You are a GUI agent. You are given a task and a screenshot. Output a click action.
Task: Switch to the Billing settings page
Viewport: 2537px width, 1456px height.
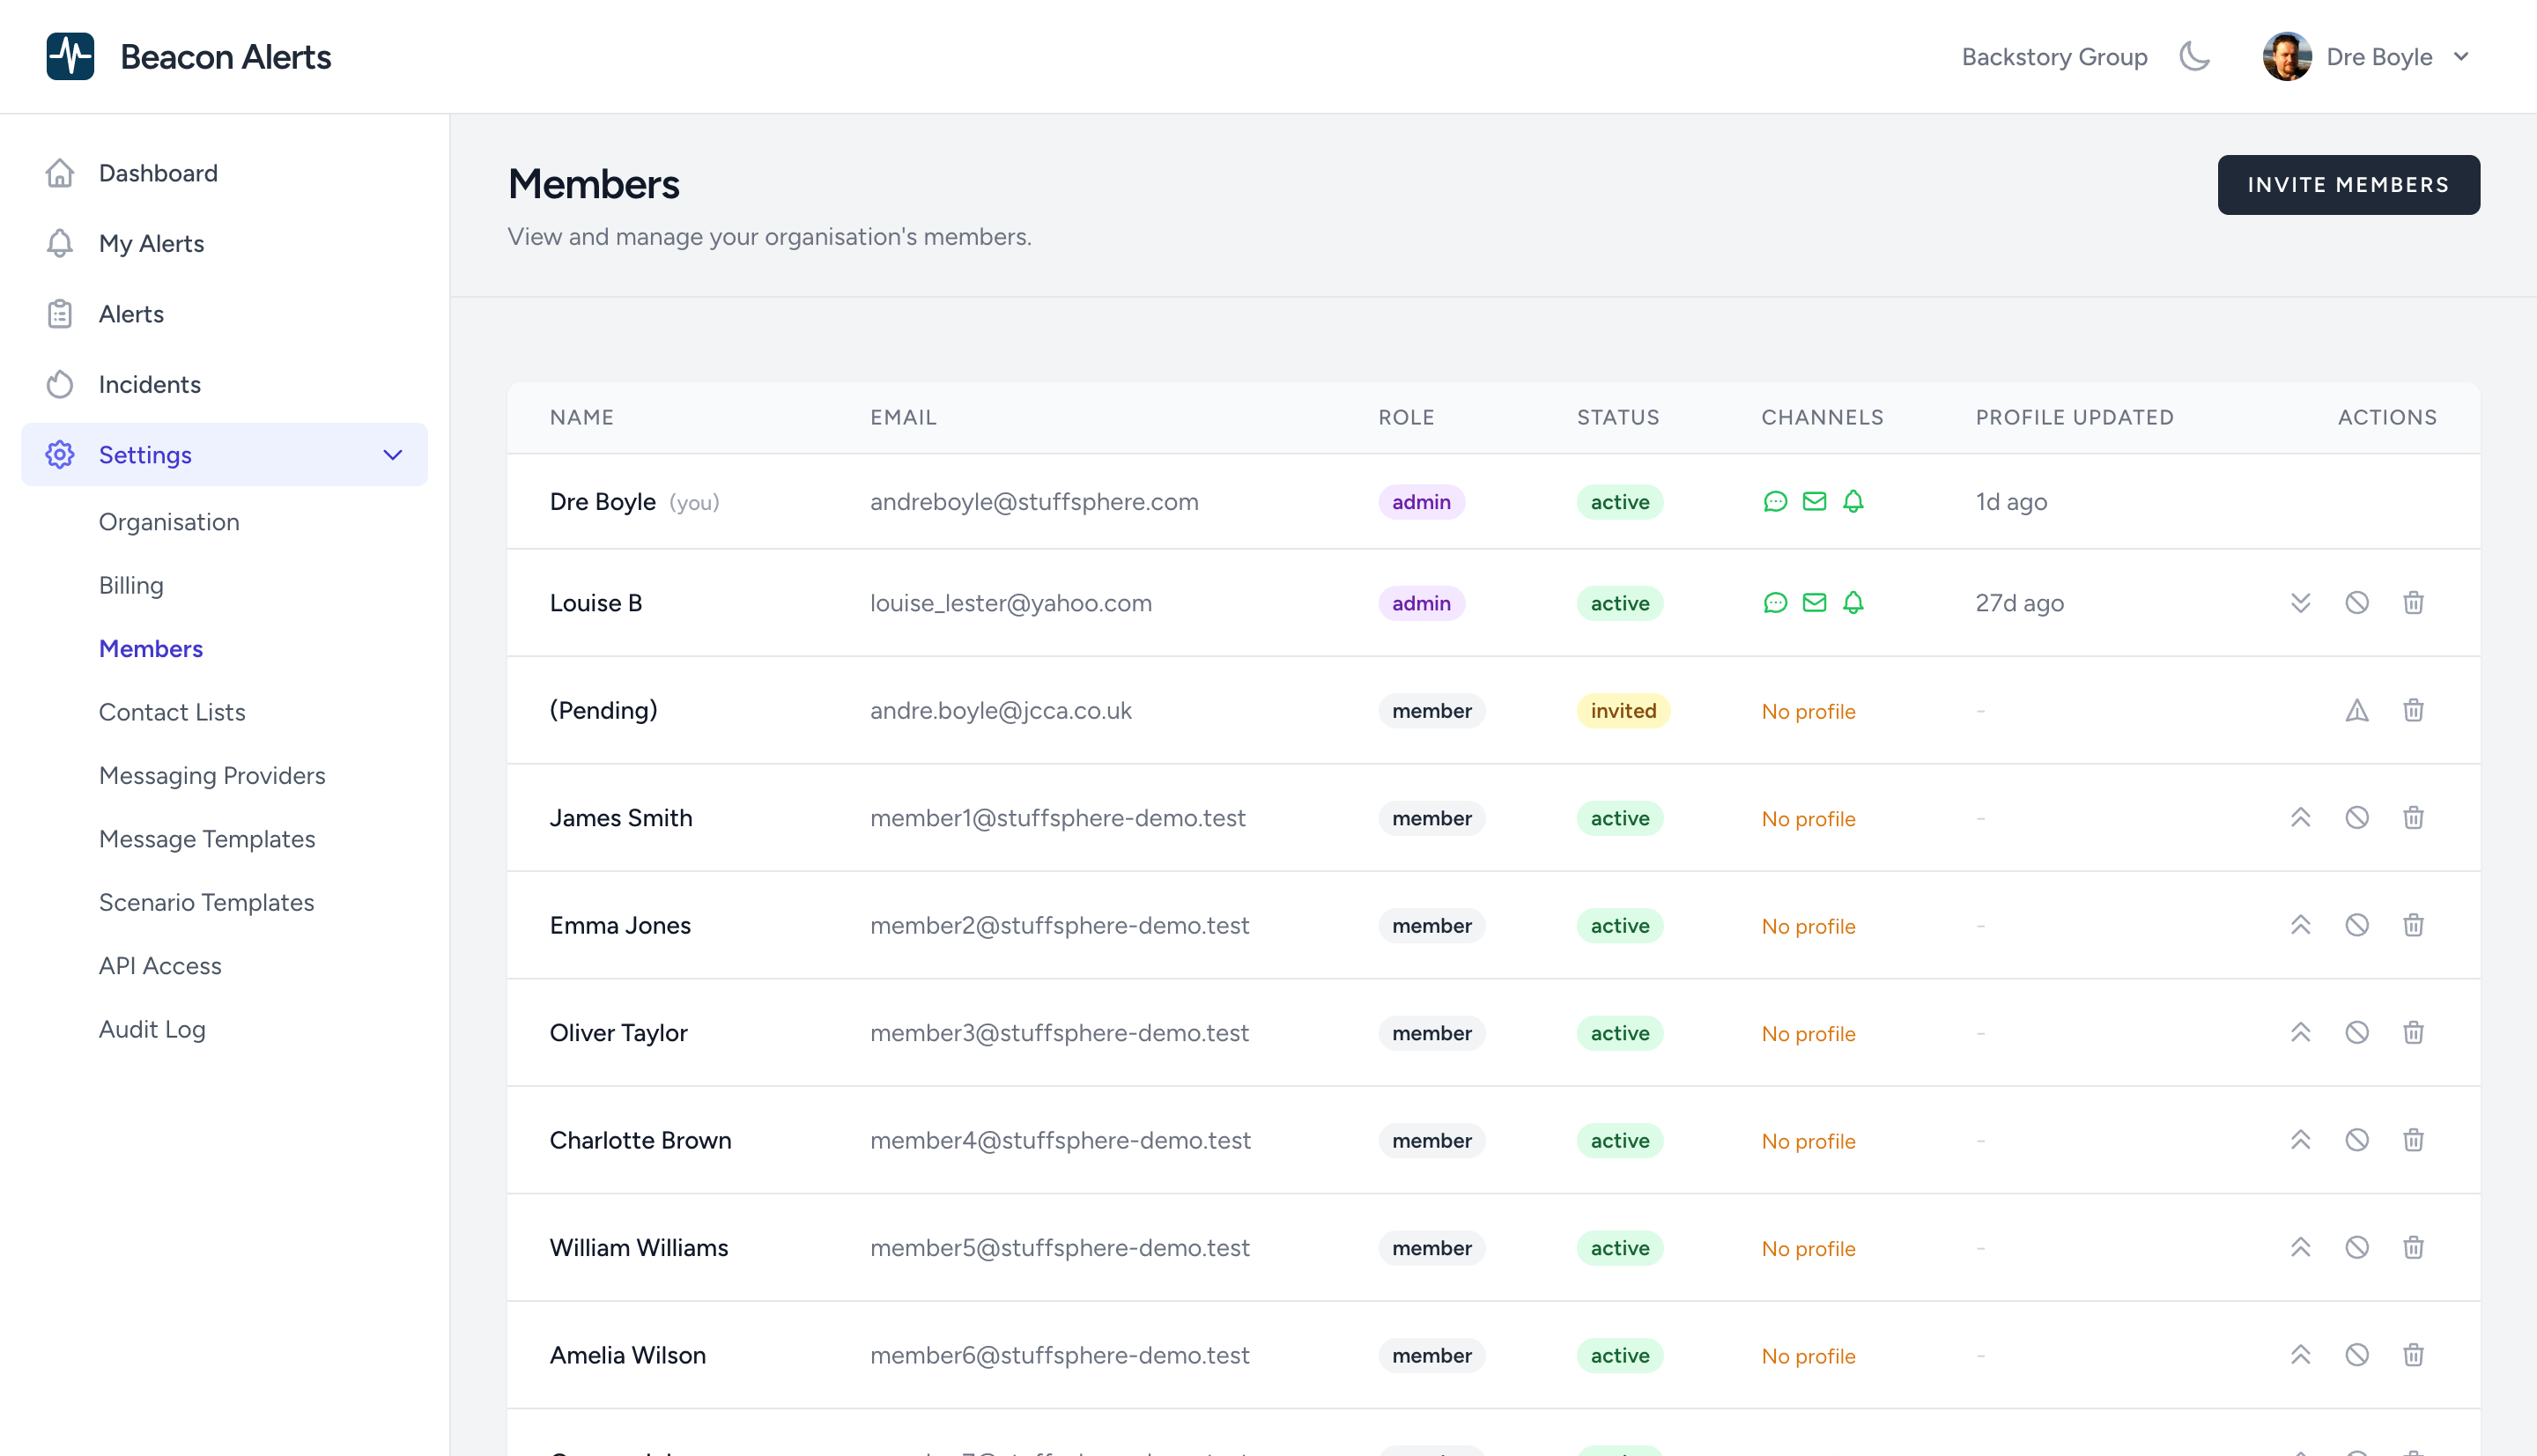tap(131, 585)
